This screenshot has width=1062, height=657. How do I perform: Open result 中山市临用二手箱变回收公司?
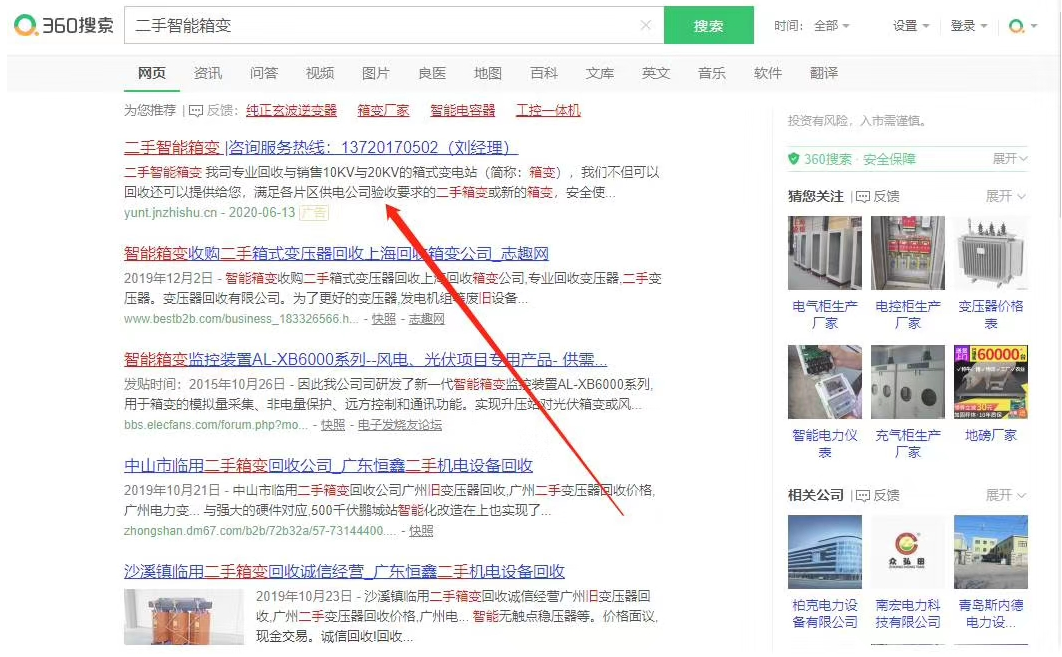tap(328, 465)
